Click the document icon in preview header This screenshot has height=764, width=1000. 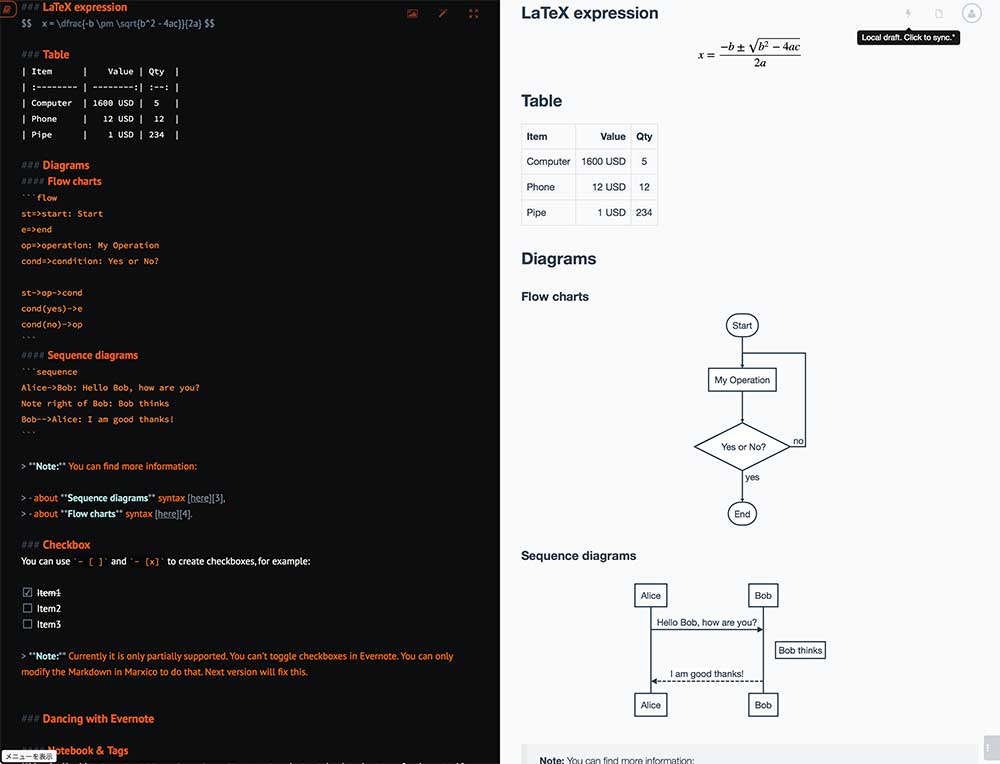[x=939, y=14]
